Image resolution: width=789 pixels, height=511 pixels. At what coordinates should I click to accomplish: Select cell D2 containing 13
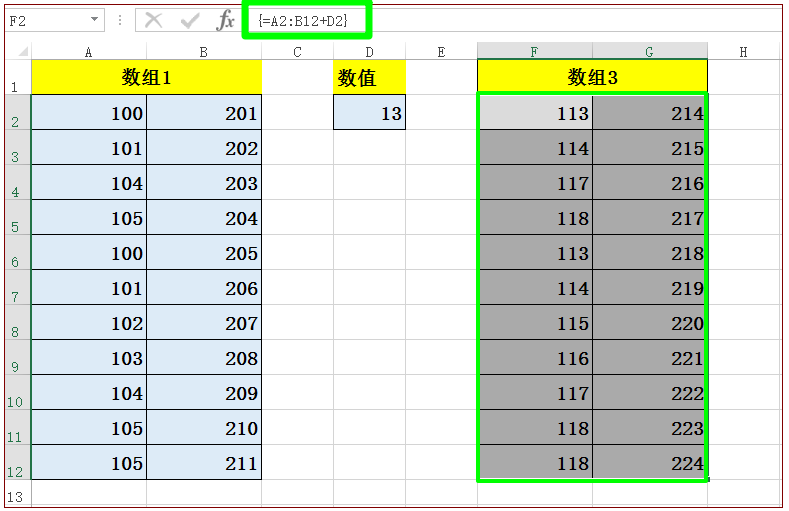coord(369,112)
